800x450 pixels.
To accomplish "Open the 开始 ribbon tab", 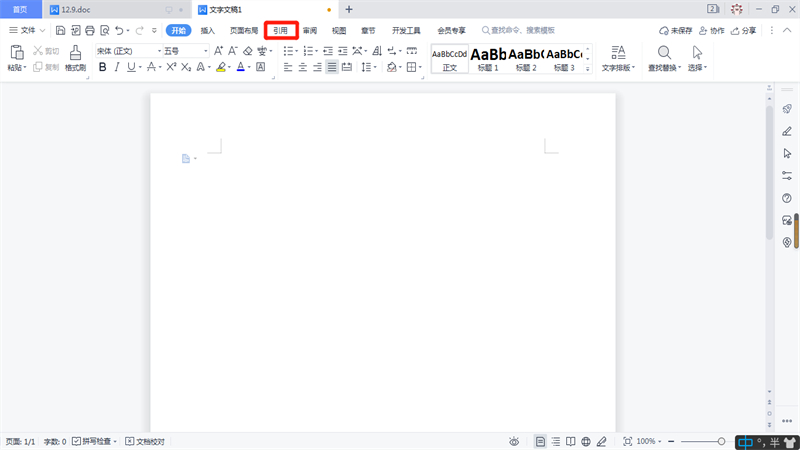I will (179, 31).
